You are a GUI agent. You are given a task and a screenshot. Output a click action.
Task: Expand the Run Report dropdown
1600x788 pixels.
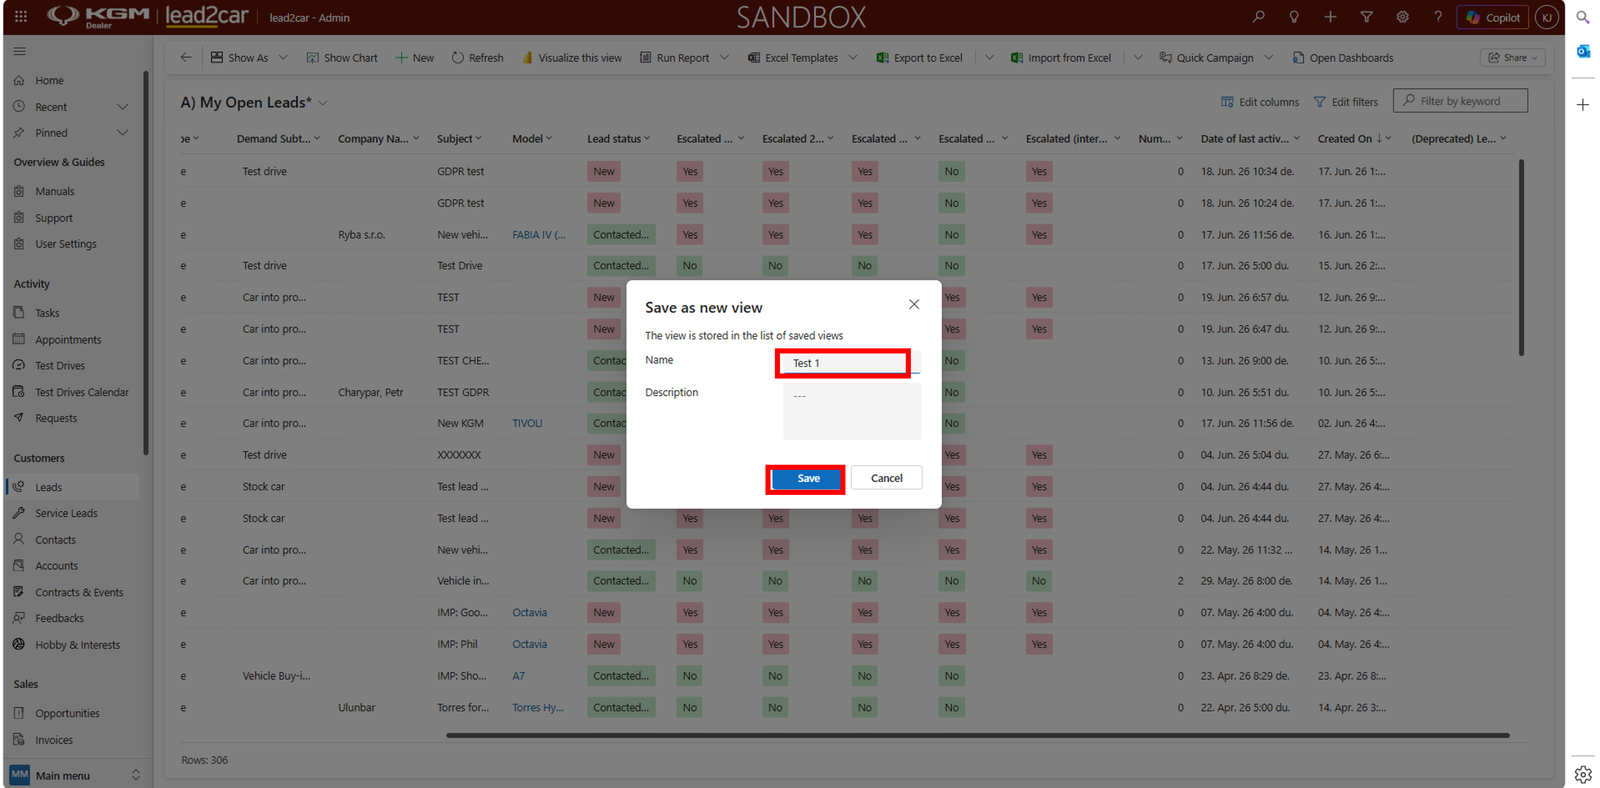click(x=725, y=58)
